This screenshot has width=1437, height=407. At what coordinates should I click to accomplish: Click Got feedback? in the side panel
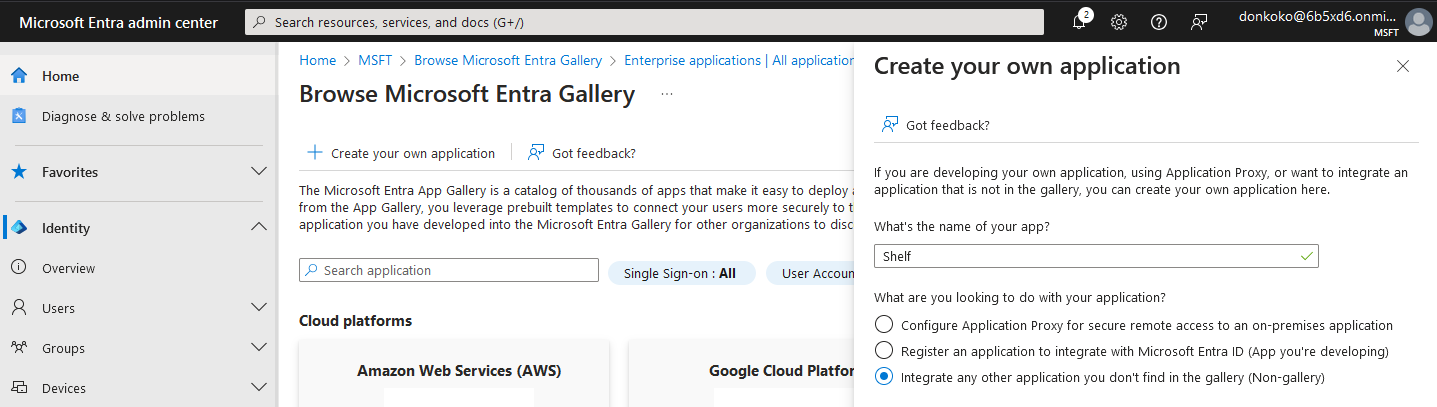(x=946, y=125)
